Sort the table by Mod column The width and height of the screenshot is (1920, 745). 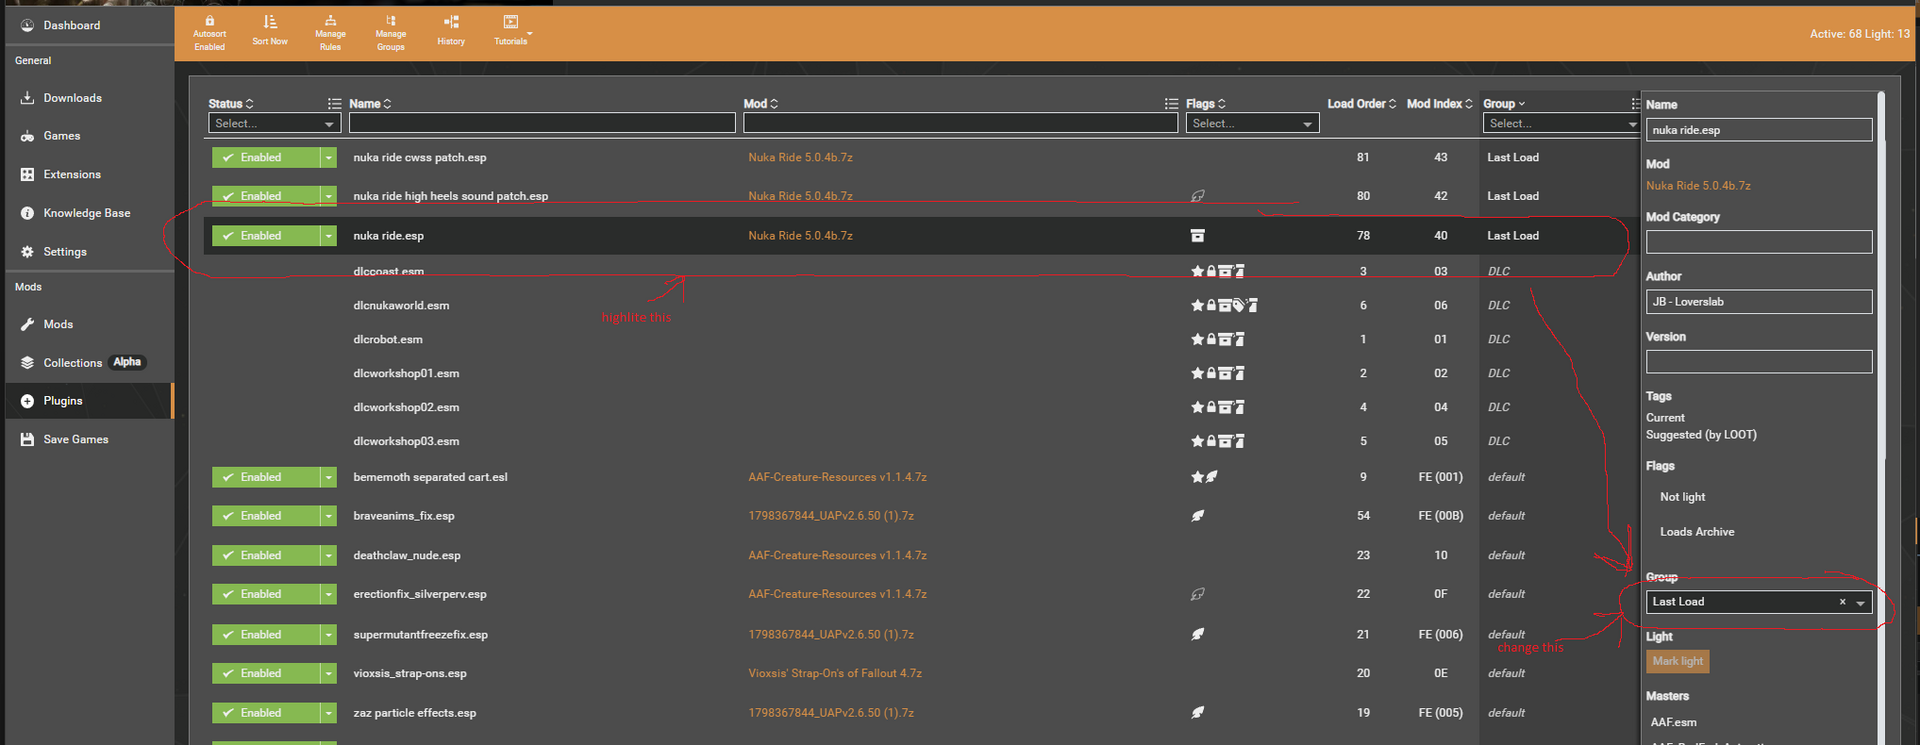(x=761, y=104)
